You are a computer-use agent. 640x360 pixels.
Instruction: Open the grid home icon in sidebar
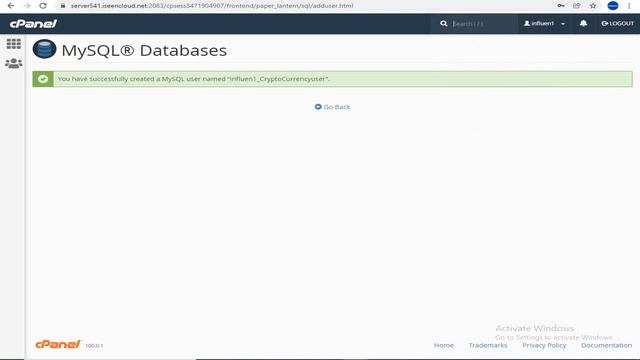(x=13, y=44)
